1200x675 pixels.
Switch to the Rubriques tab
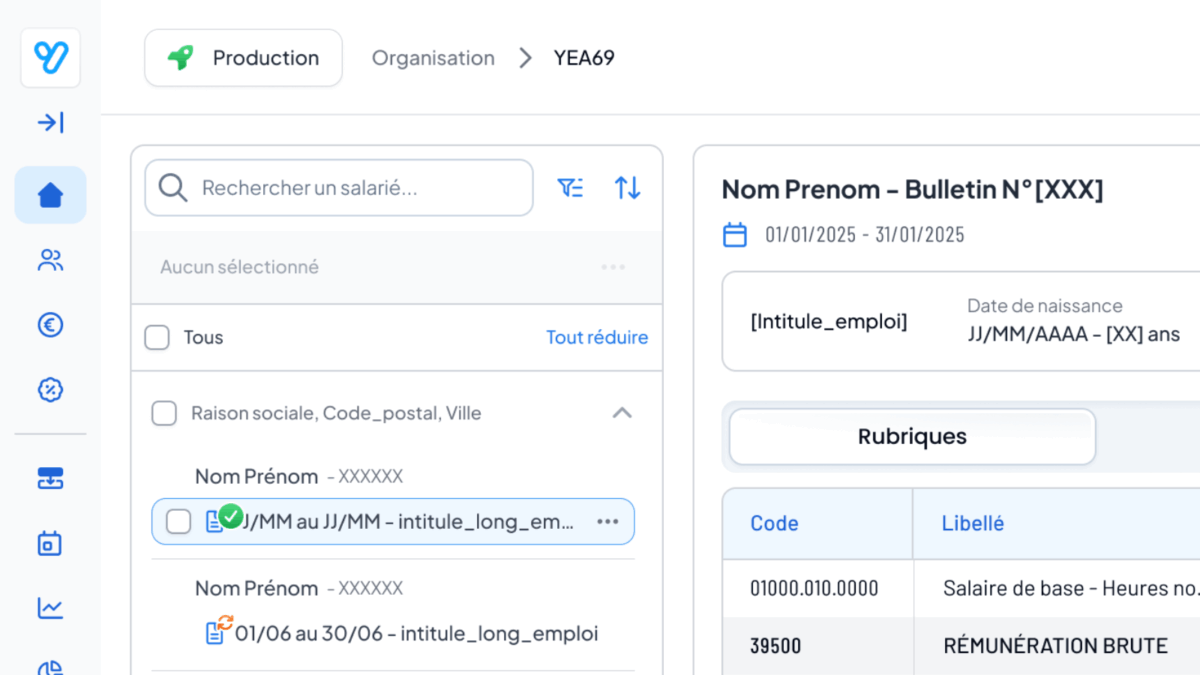[912, 437]
